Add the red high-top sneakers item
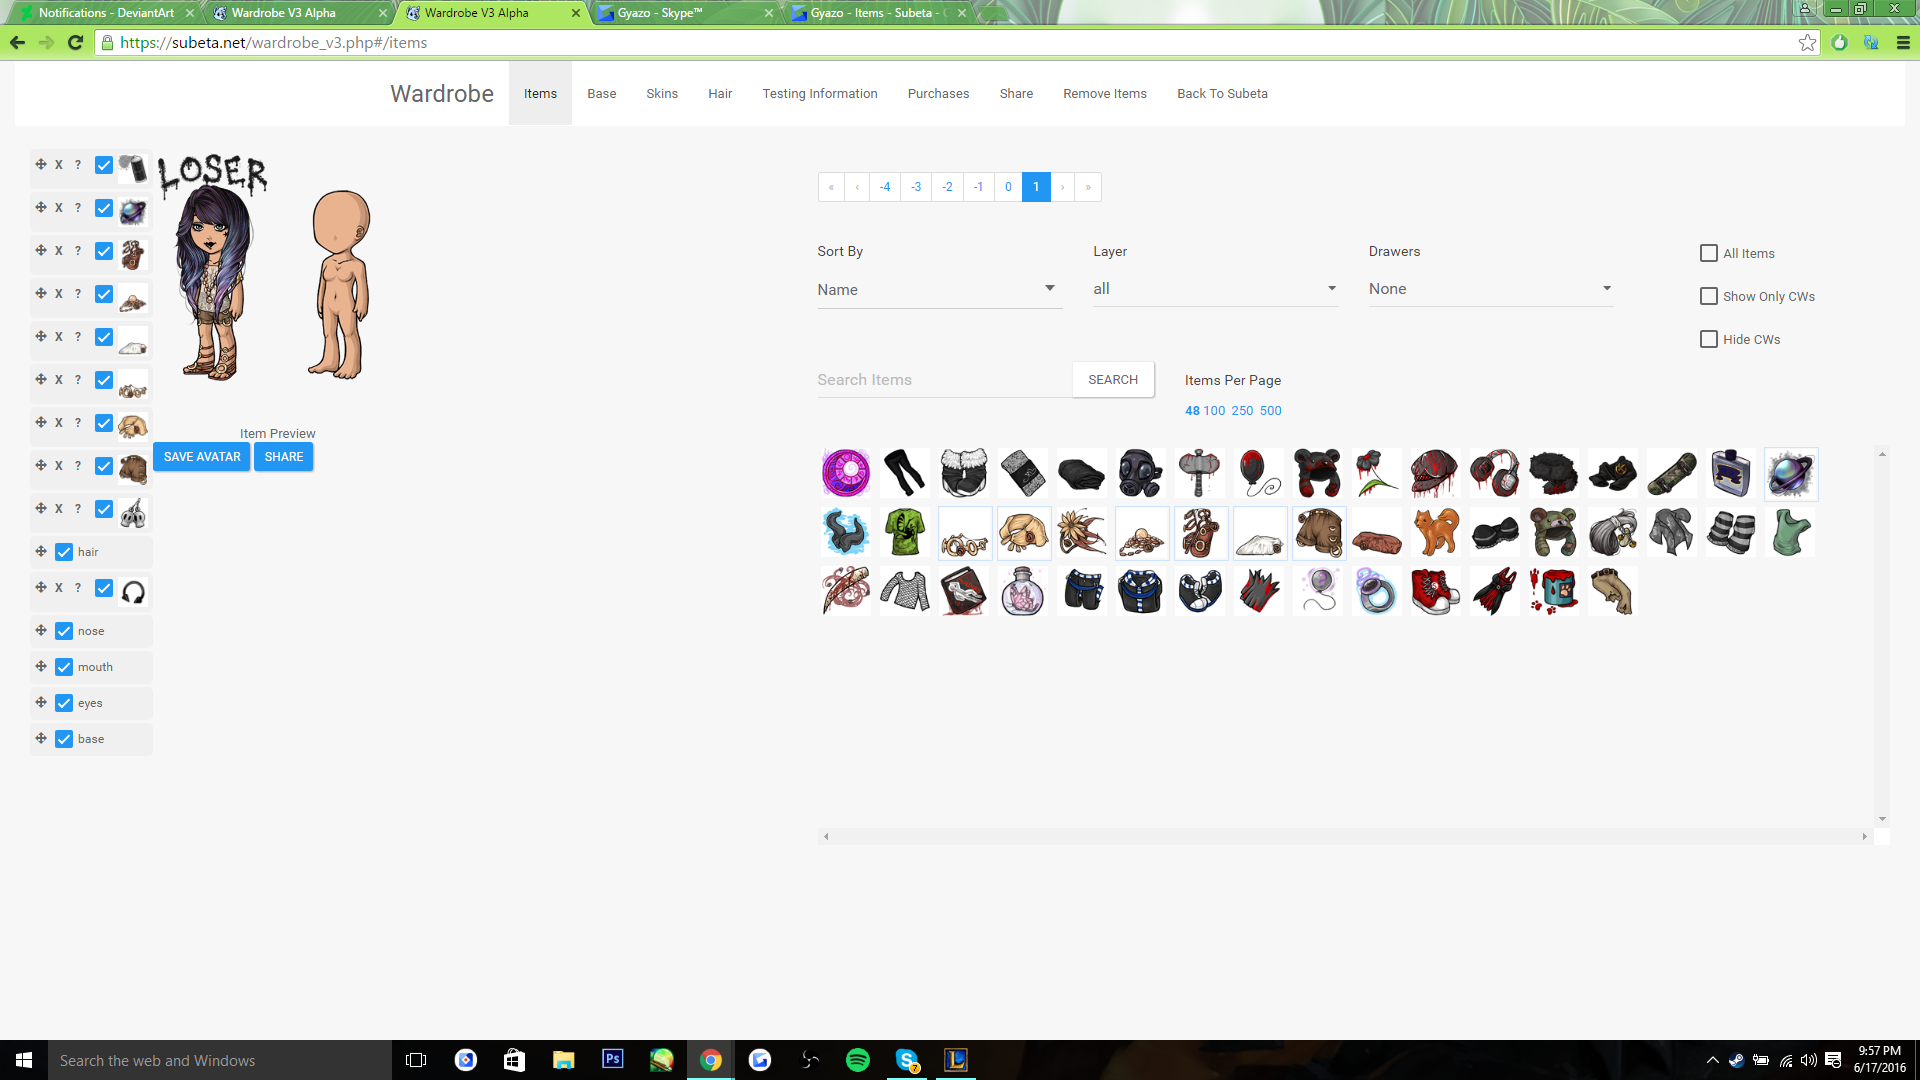Image resolution: width=1920 pixels, height=1080 pixels. click(x=1435, y=591)
